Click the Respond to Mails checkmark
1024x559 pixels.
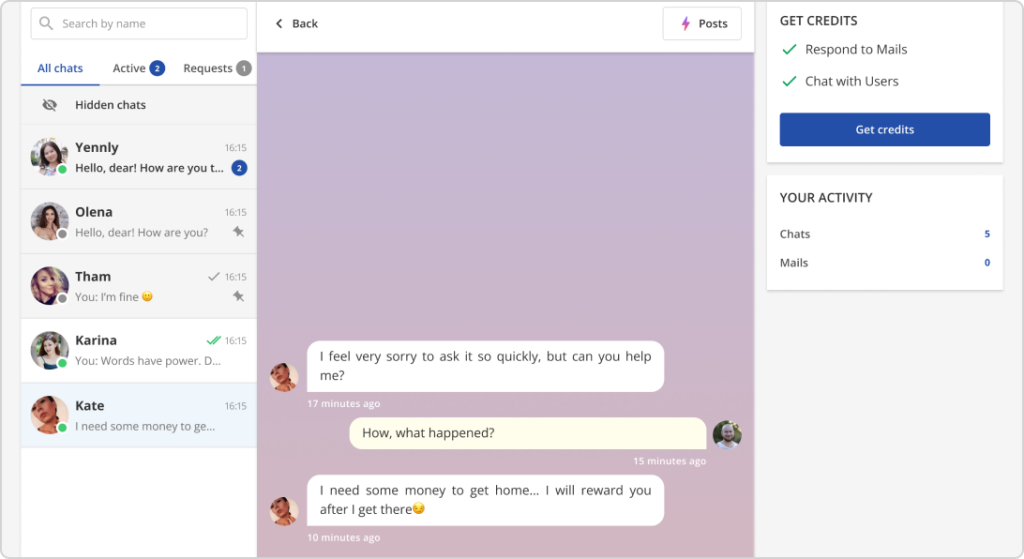click(789, 49)
